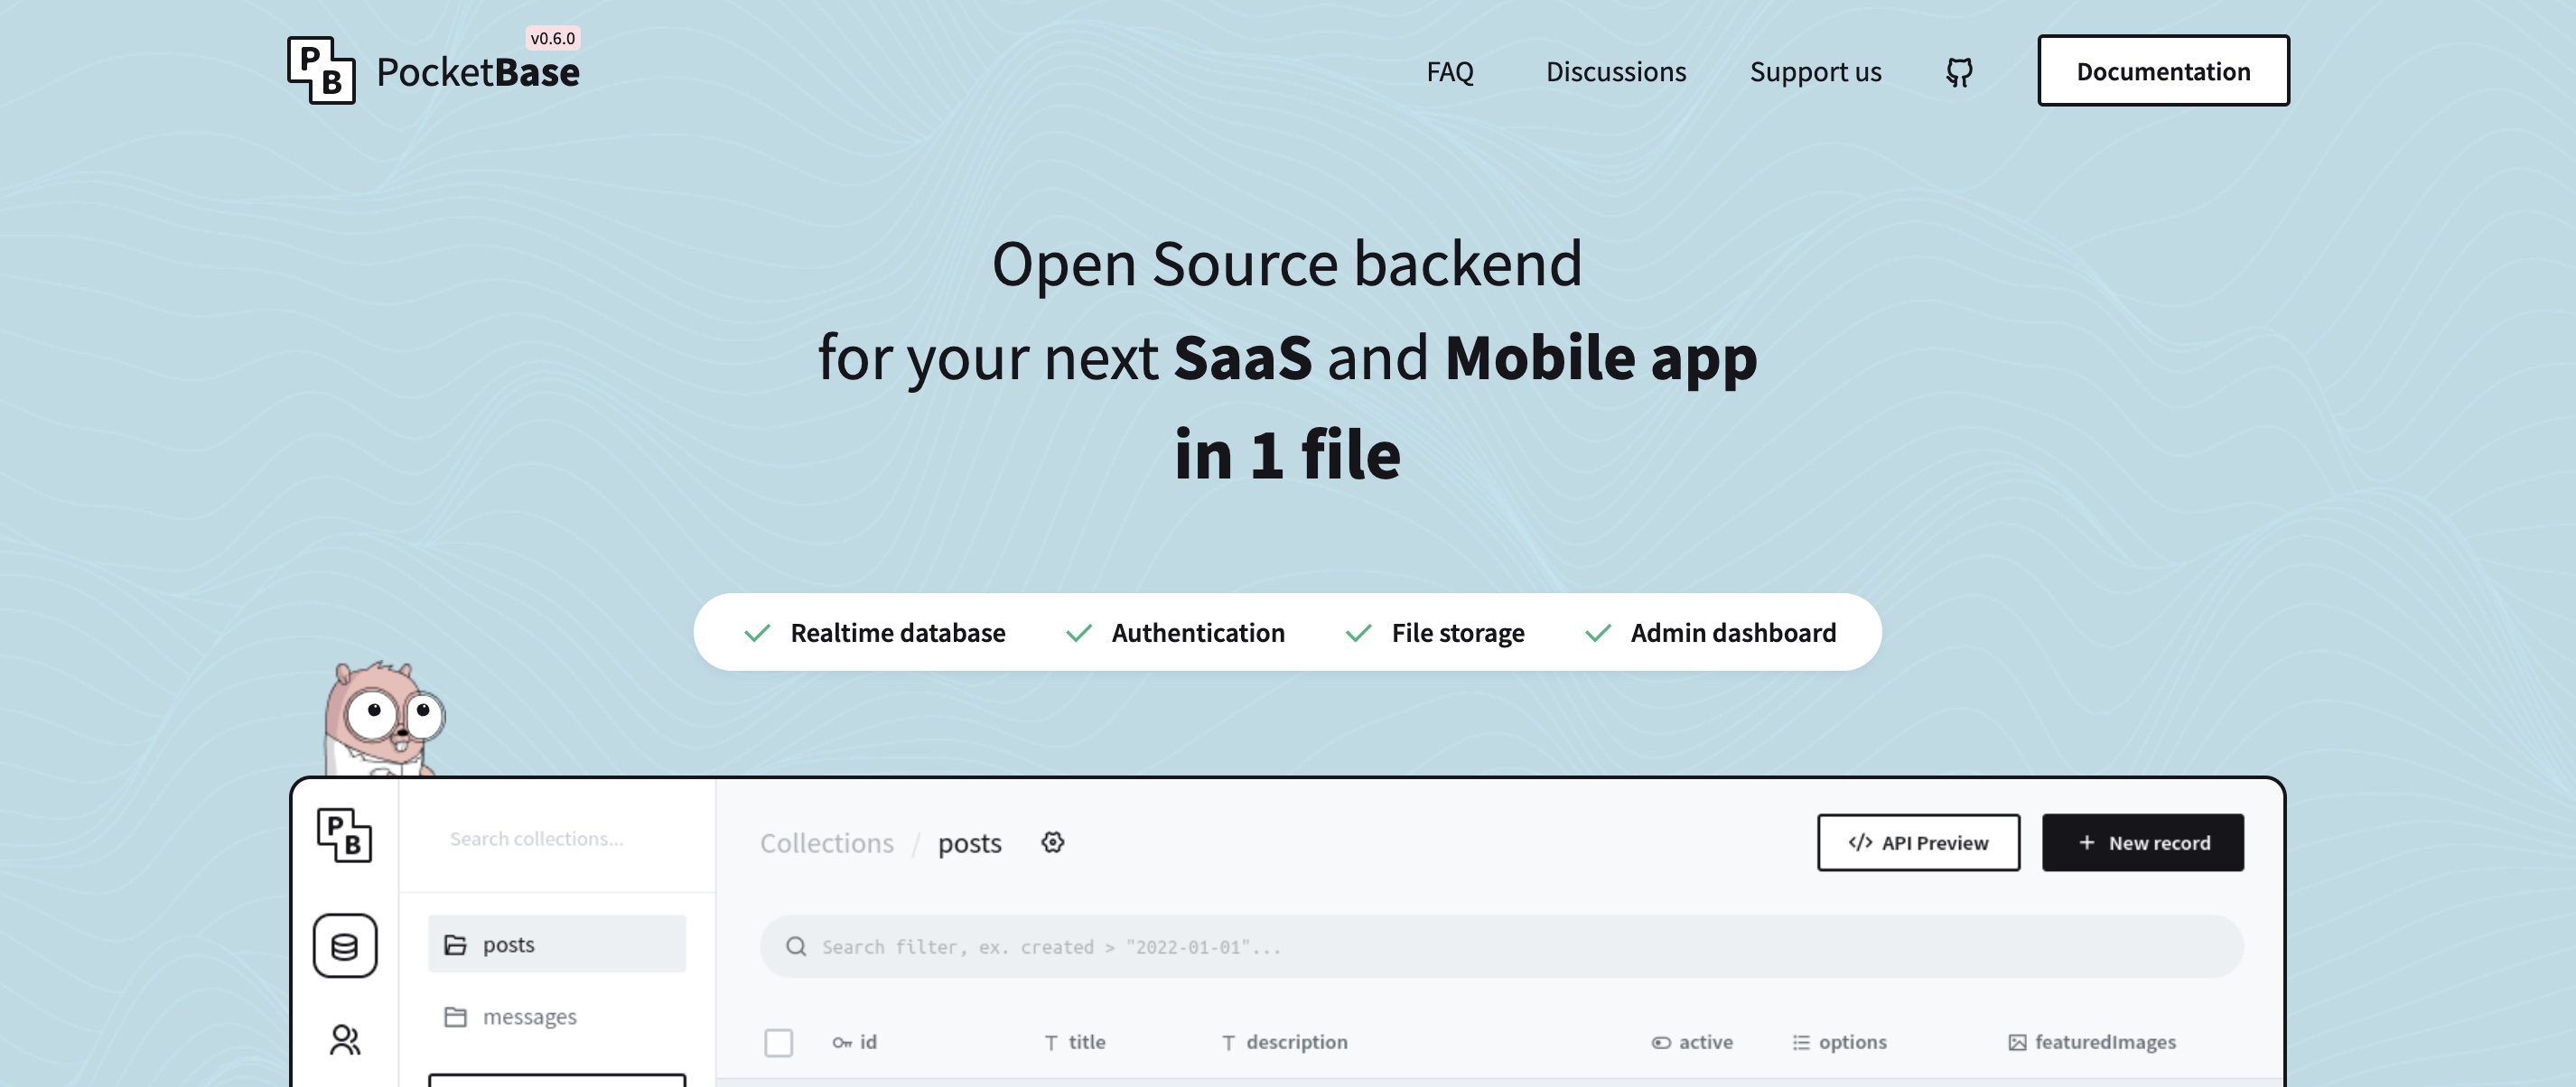Open the users sidebar icon

(345, 1040)
